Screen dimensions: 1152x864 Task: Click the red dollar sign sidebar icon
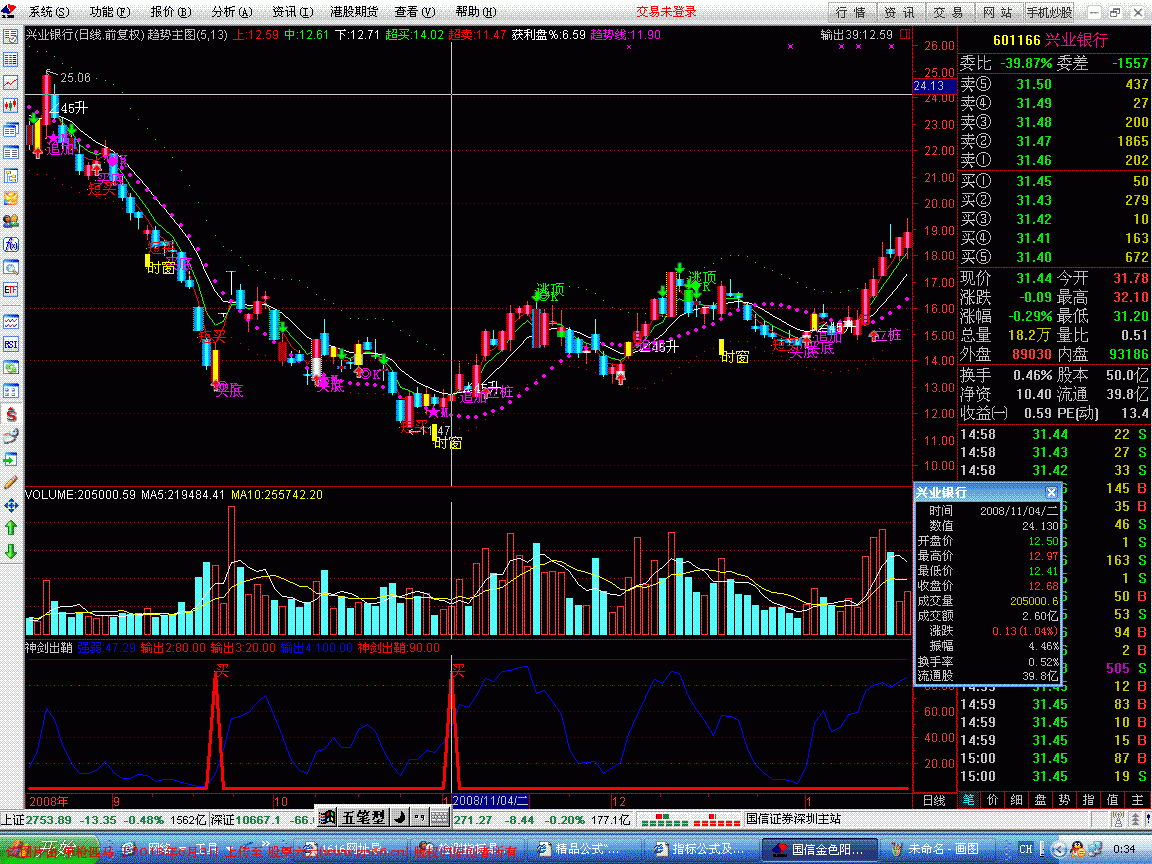coord(11,414)
